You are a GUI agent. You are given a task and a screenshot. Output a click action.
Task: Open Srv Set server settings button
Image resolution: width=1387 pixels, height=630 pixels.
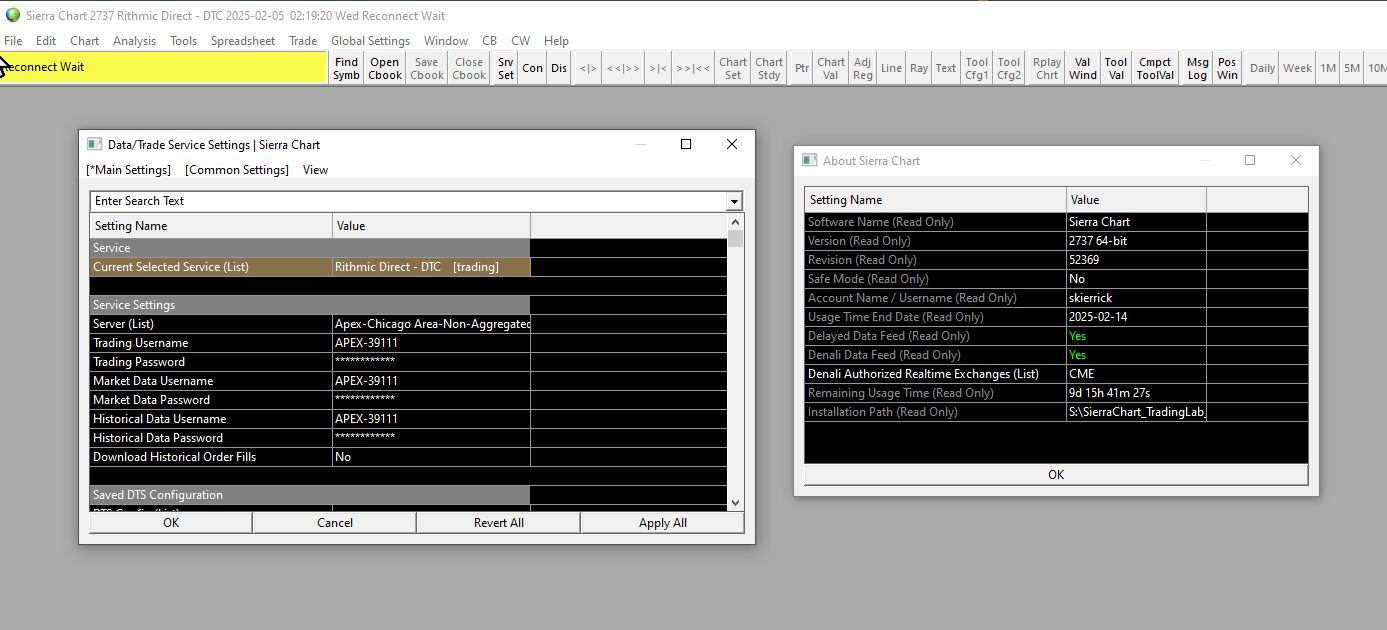point(506,68)
